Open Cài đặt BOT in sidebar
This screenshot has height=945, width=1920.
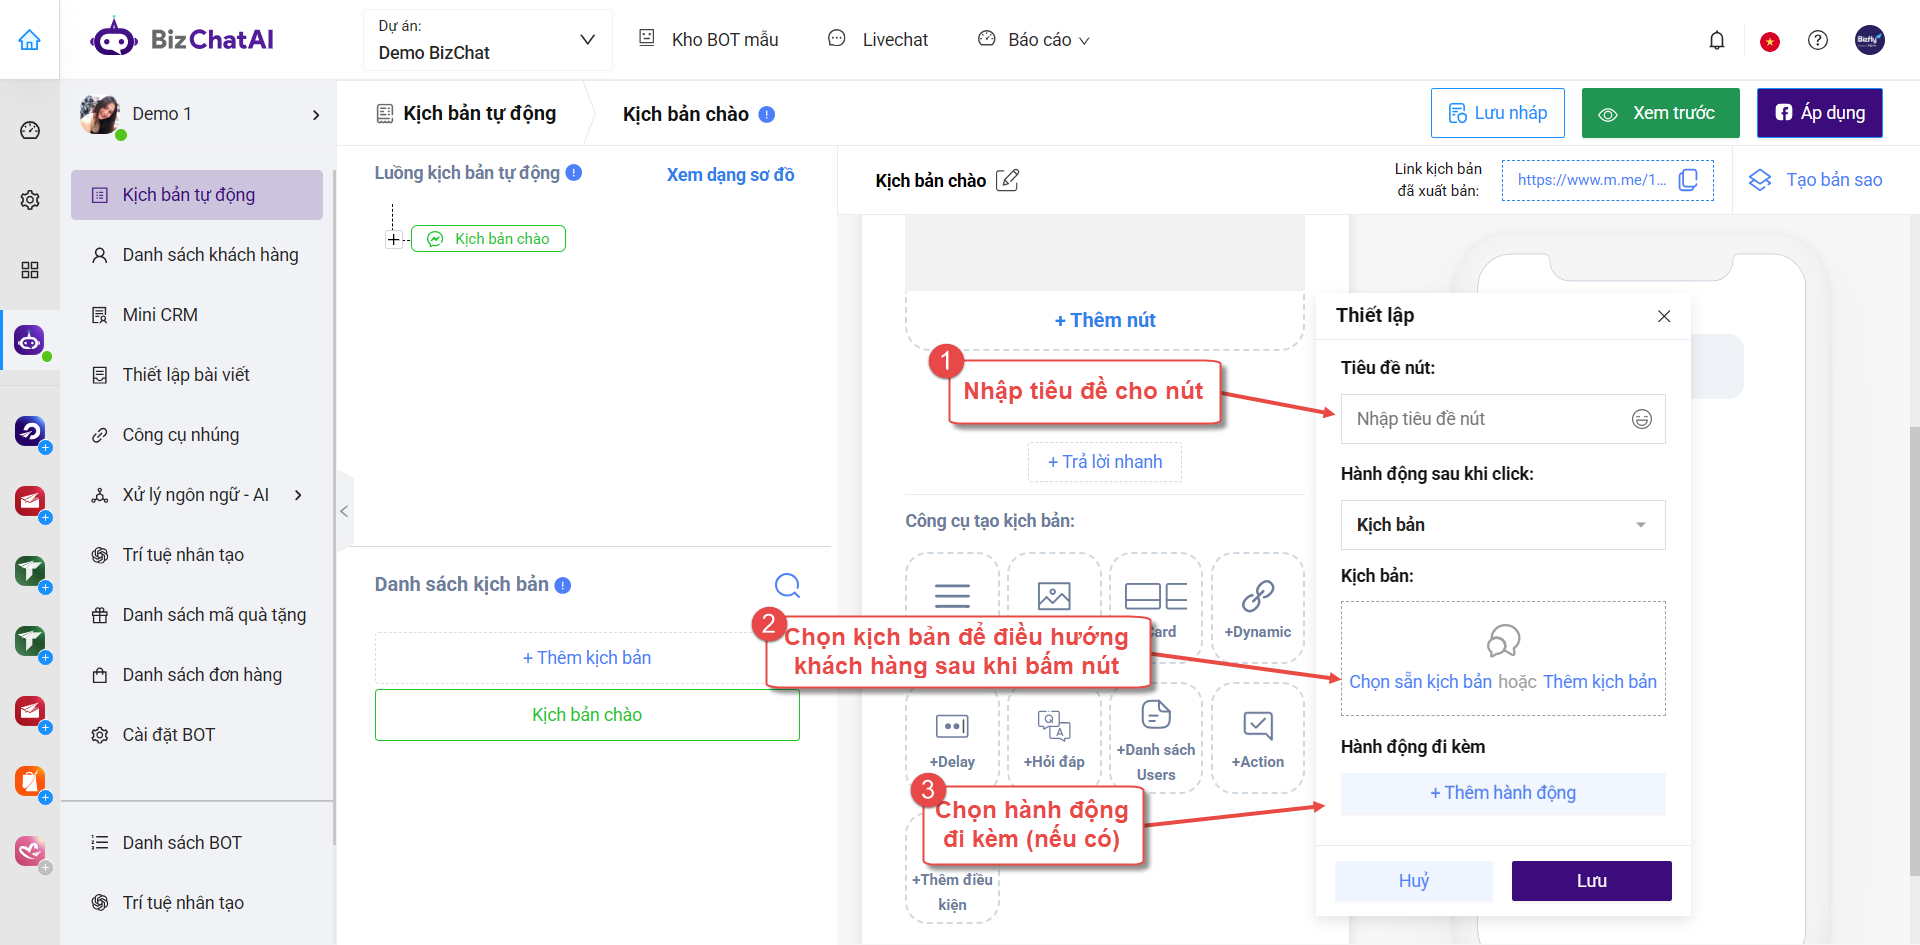tap(197, 735)
